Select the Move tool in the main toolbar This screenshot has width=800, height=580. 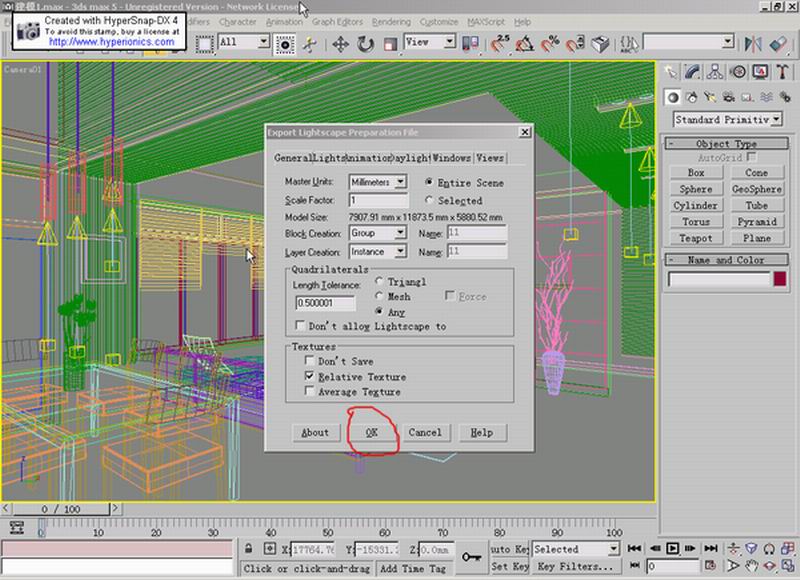coord(340,43)
